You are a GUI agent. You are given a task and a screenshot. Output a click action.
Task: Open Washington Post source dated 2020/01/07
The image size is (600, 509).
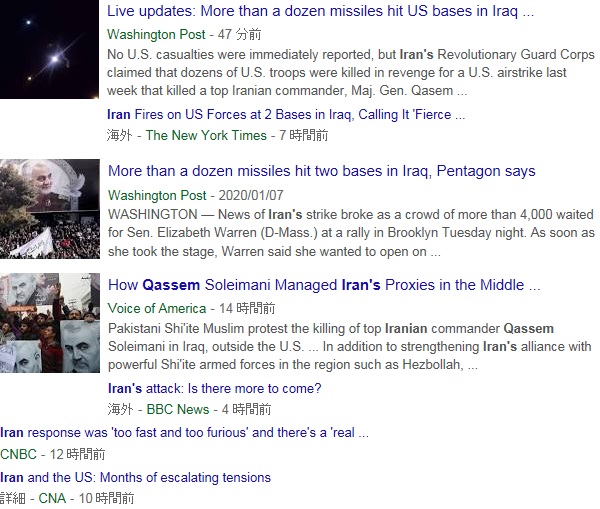click(157, 195)
